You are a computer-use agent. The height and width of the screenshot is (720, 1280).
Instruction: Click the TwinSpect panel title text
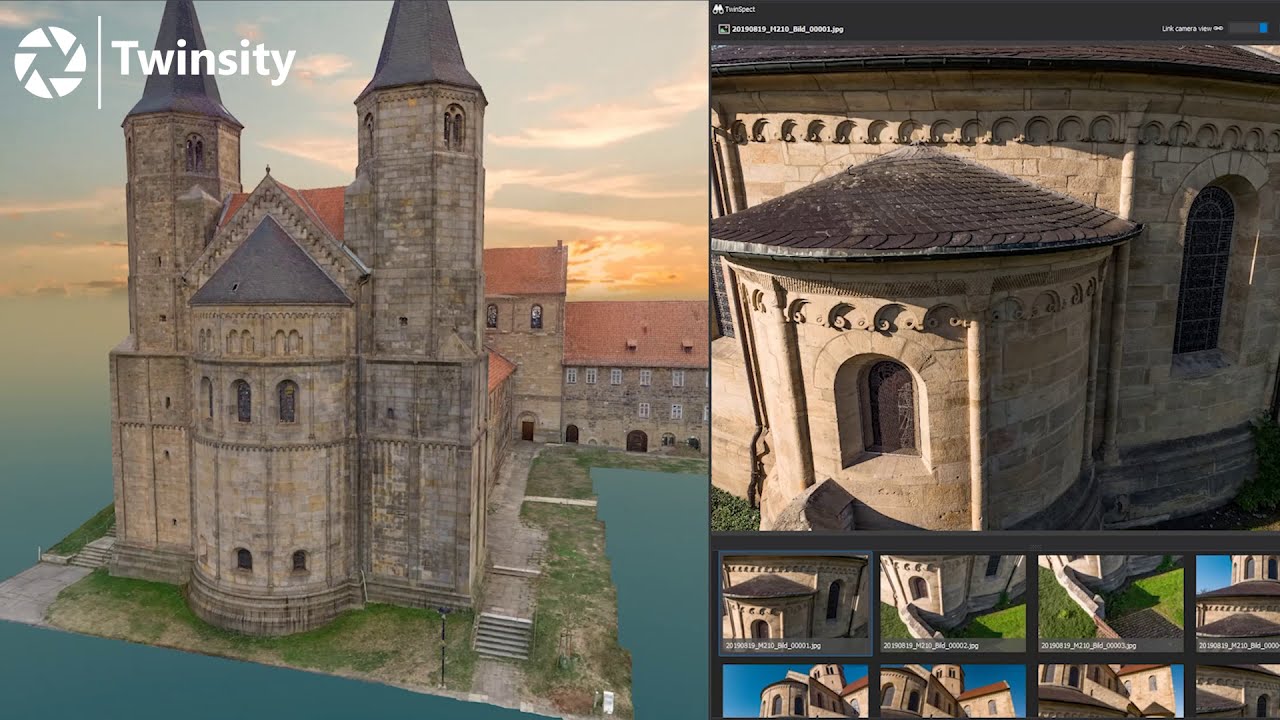[x=741, y=9]
